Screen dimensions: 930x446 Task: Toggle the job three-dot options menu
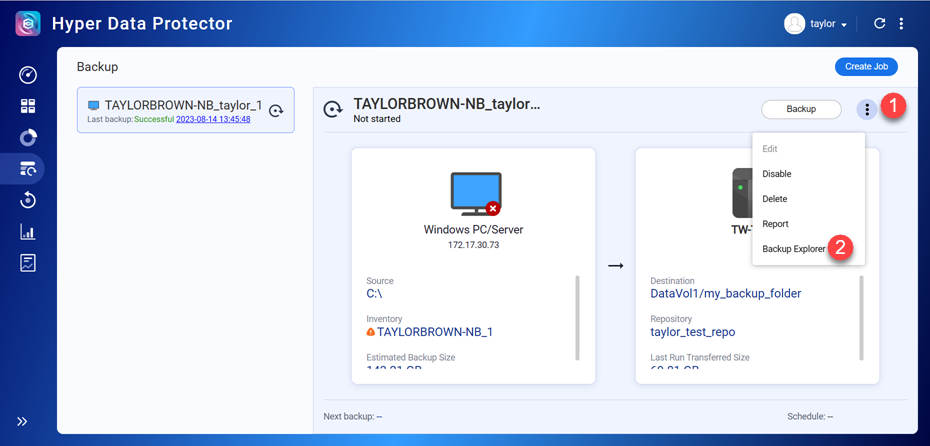[867, 110]
